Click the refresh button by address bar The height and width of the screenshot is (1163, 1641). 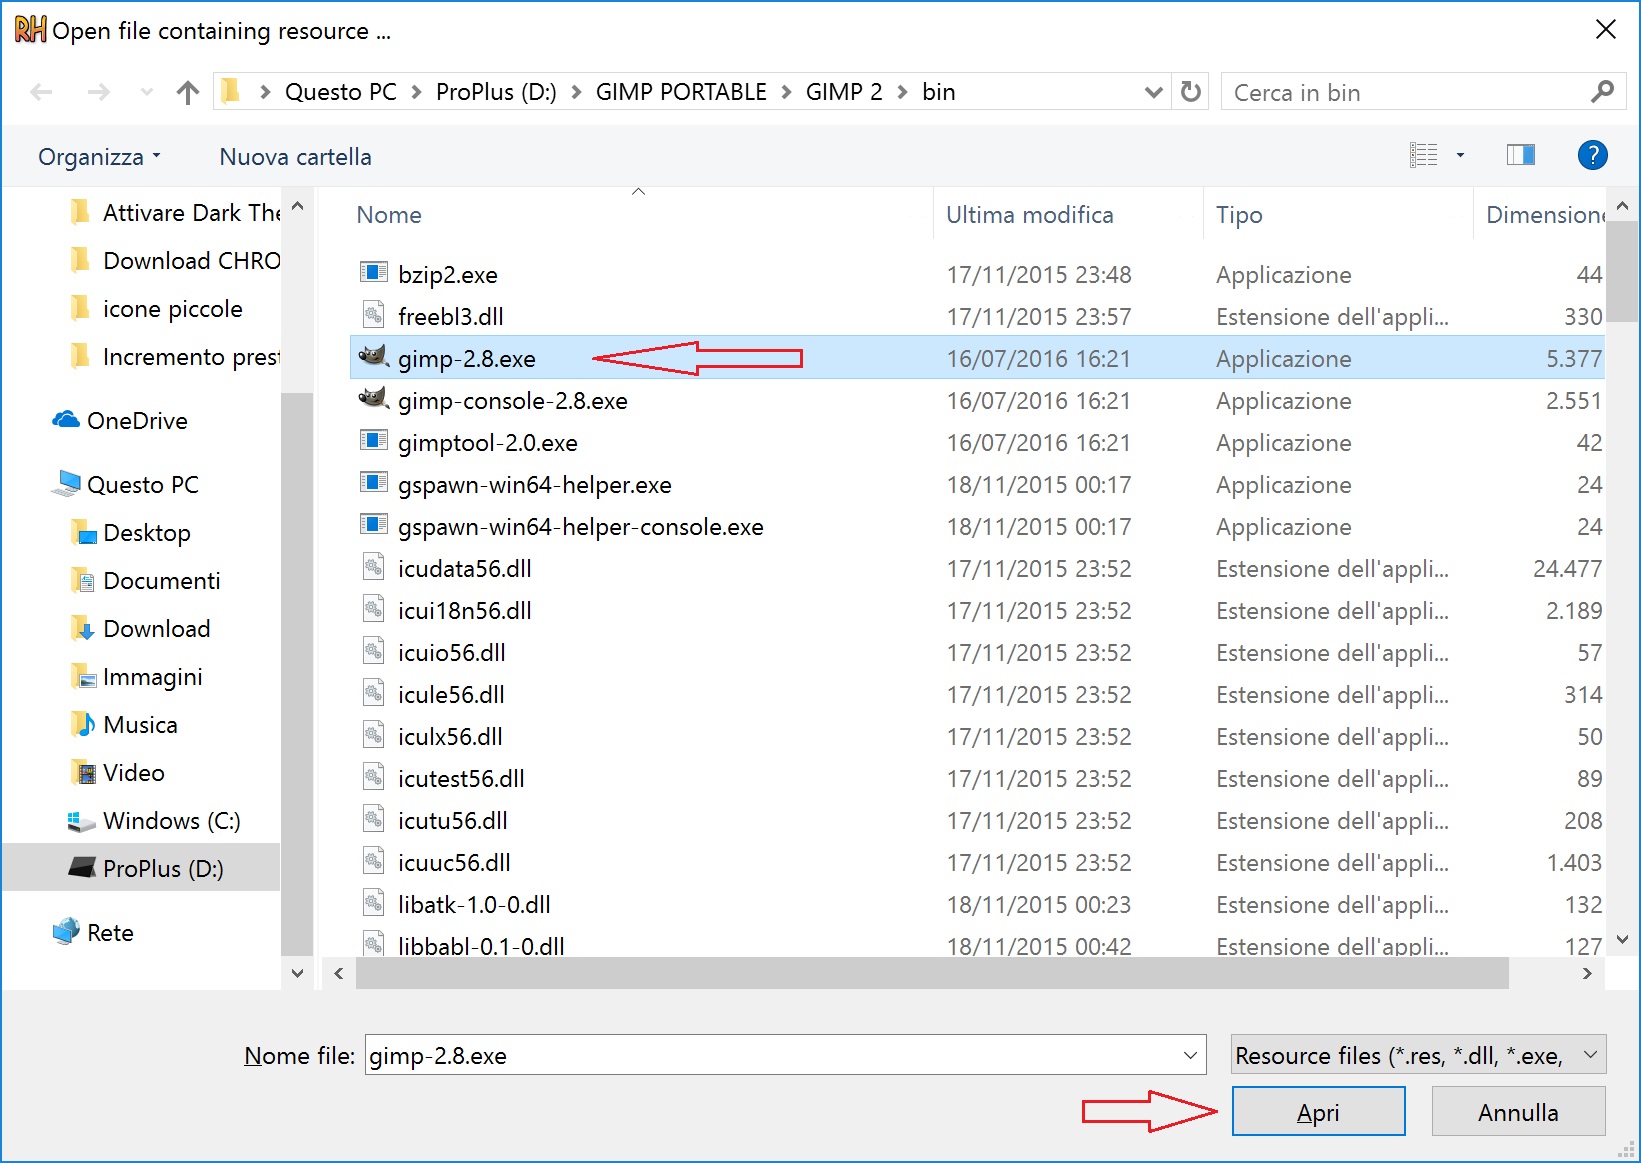[1190, 92]
